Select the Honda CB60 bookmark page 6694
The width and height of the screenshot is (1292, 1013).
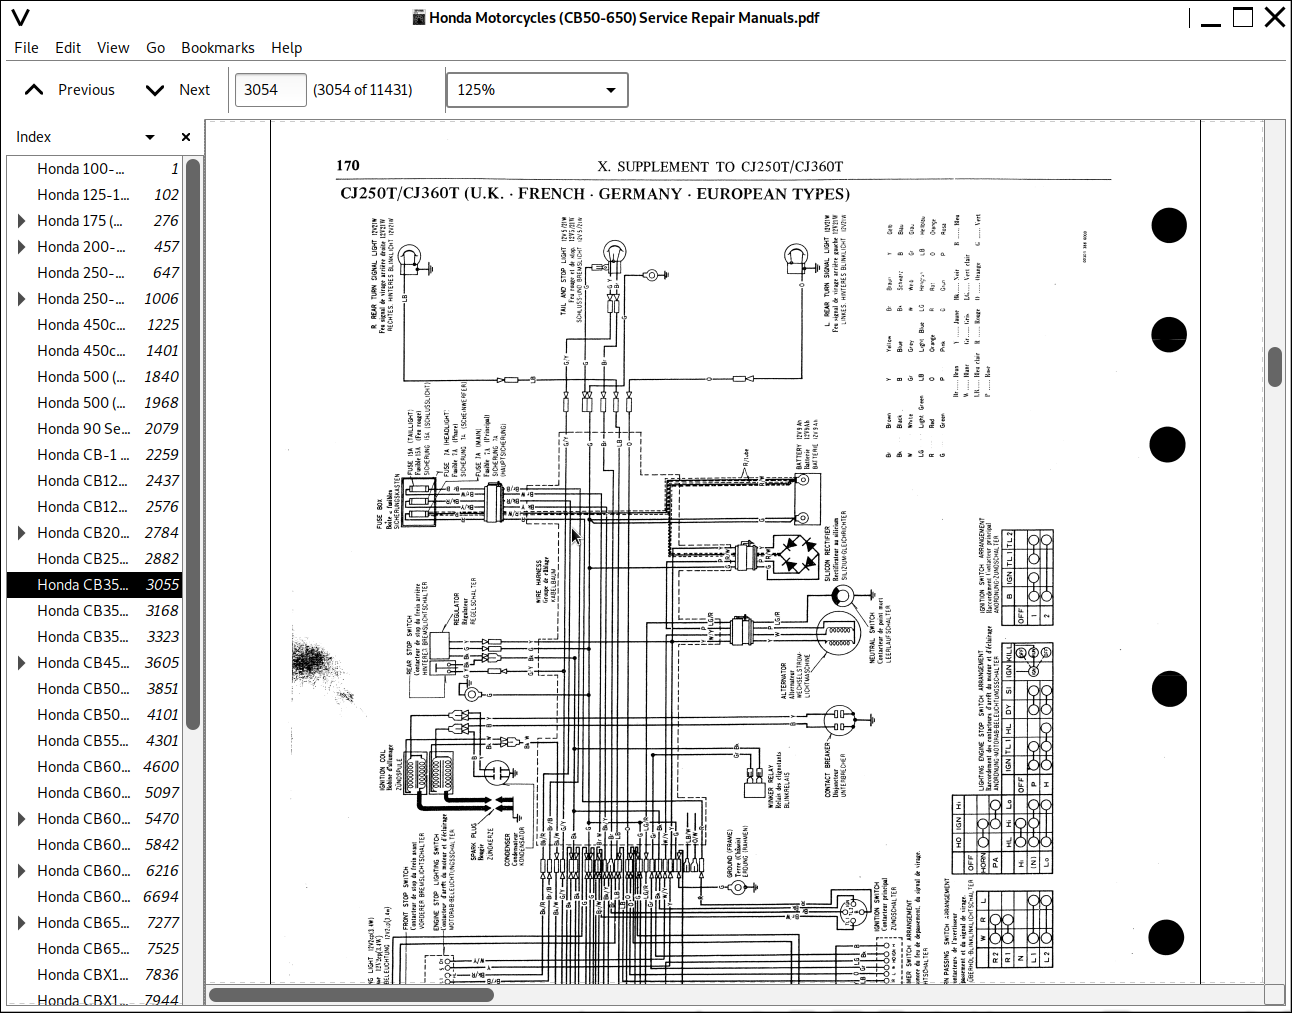click(95, 897)
